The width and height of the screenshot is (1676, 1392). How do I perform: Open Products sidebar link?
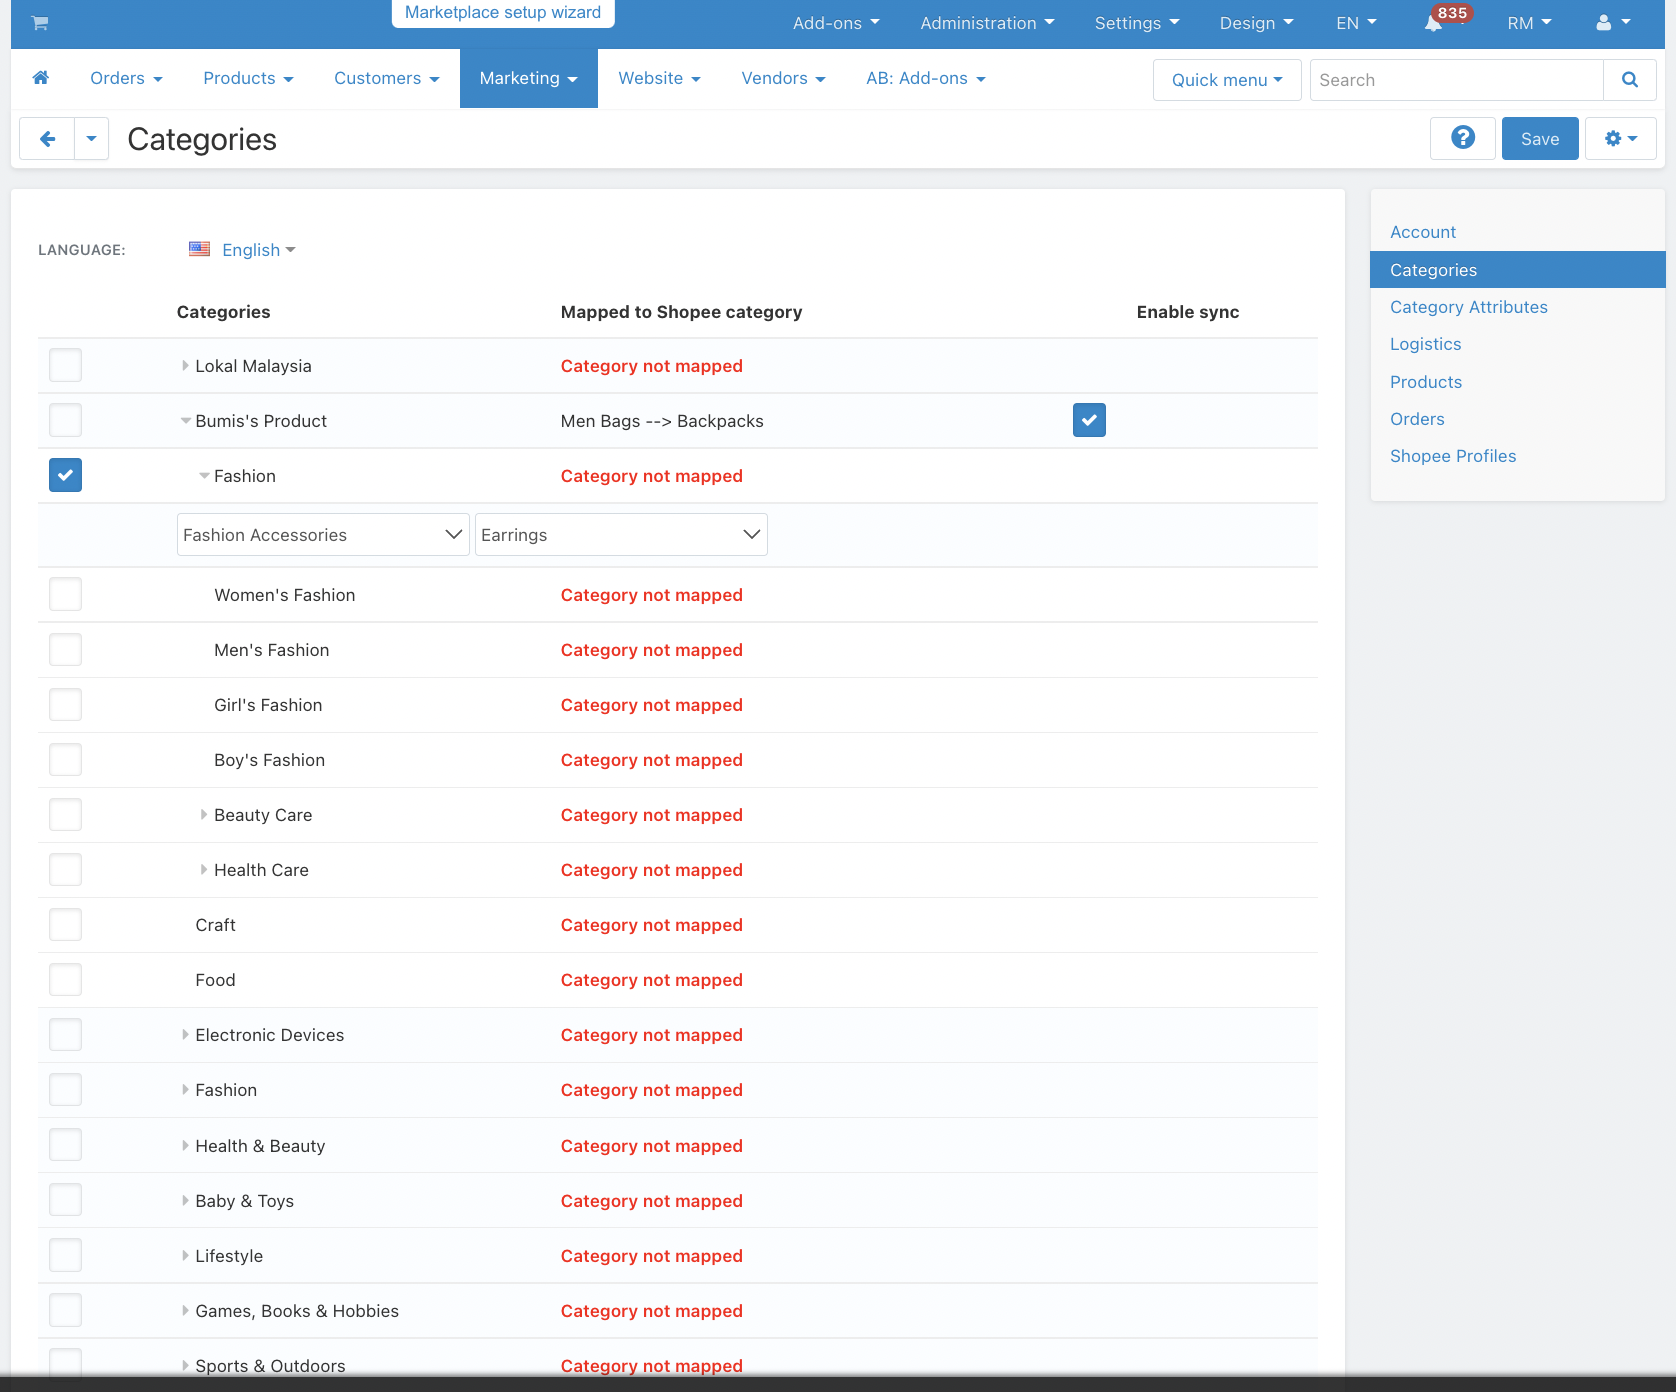click(x=1425, y=382)
